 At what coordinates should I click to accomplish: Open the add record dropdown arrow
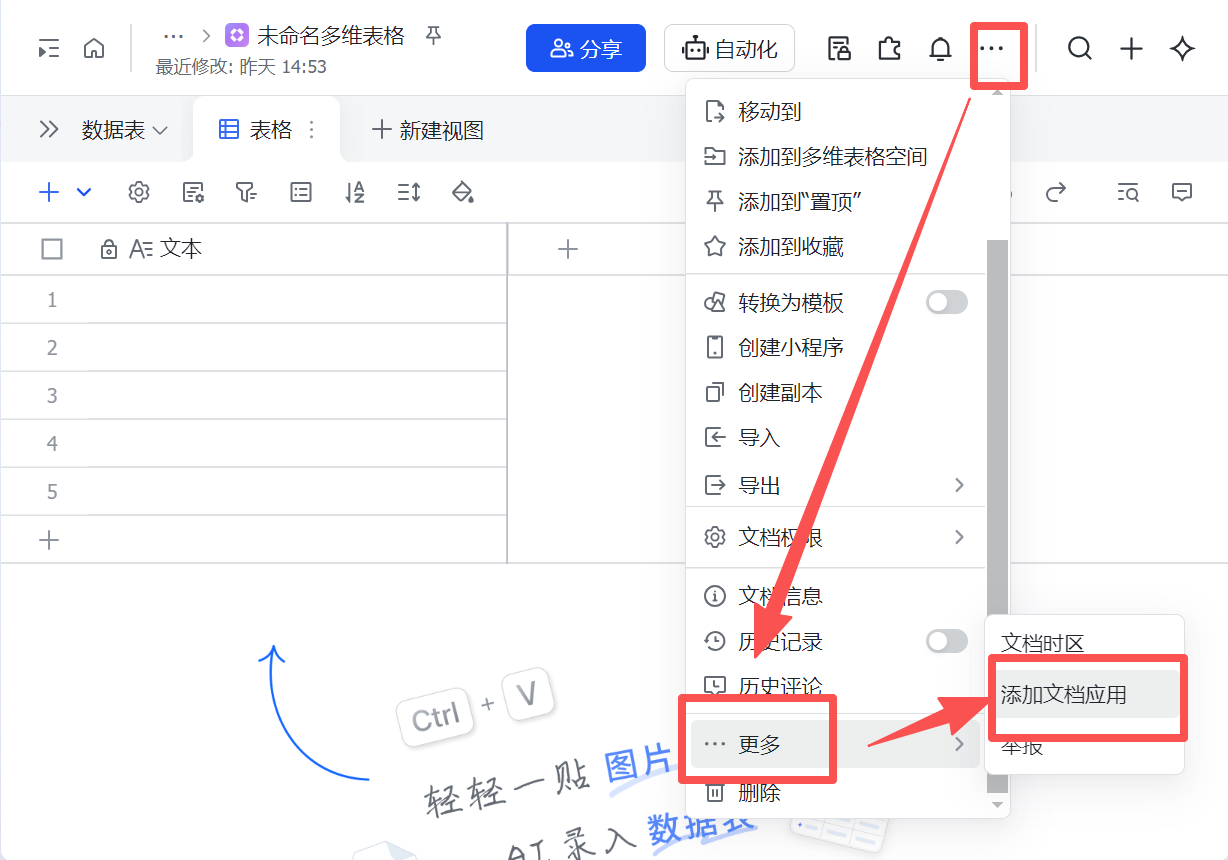(84, 192)
